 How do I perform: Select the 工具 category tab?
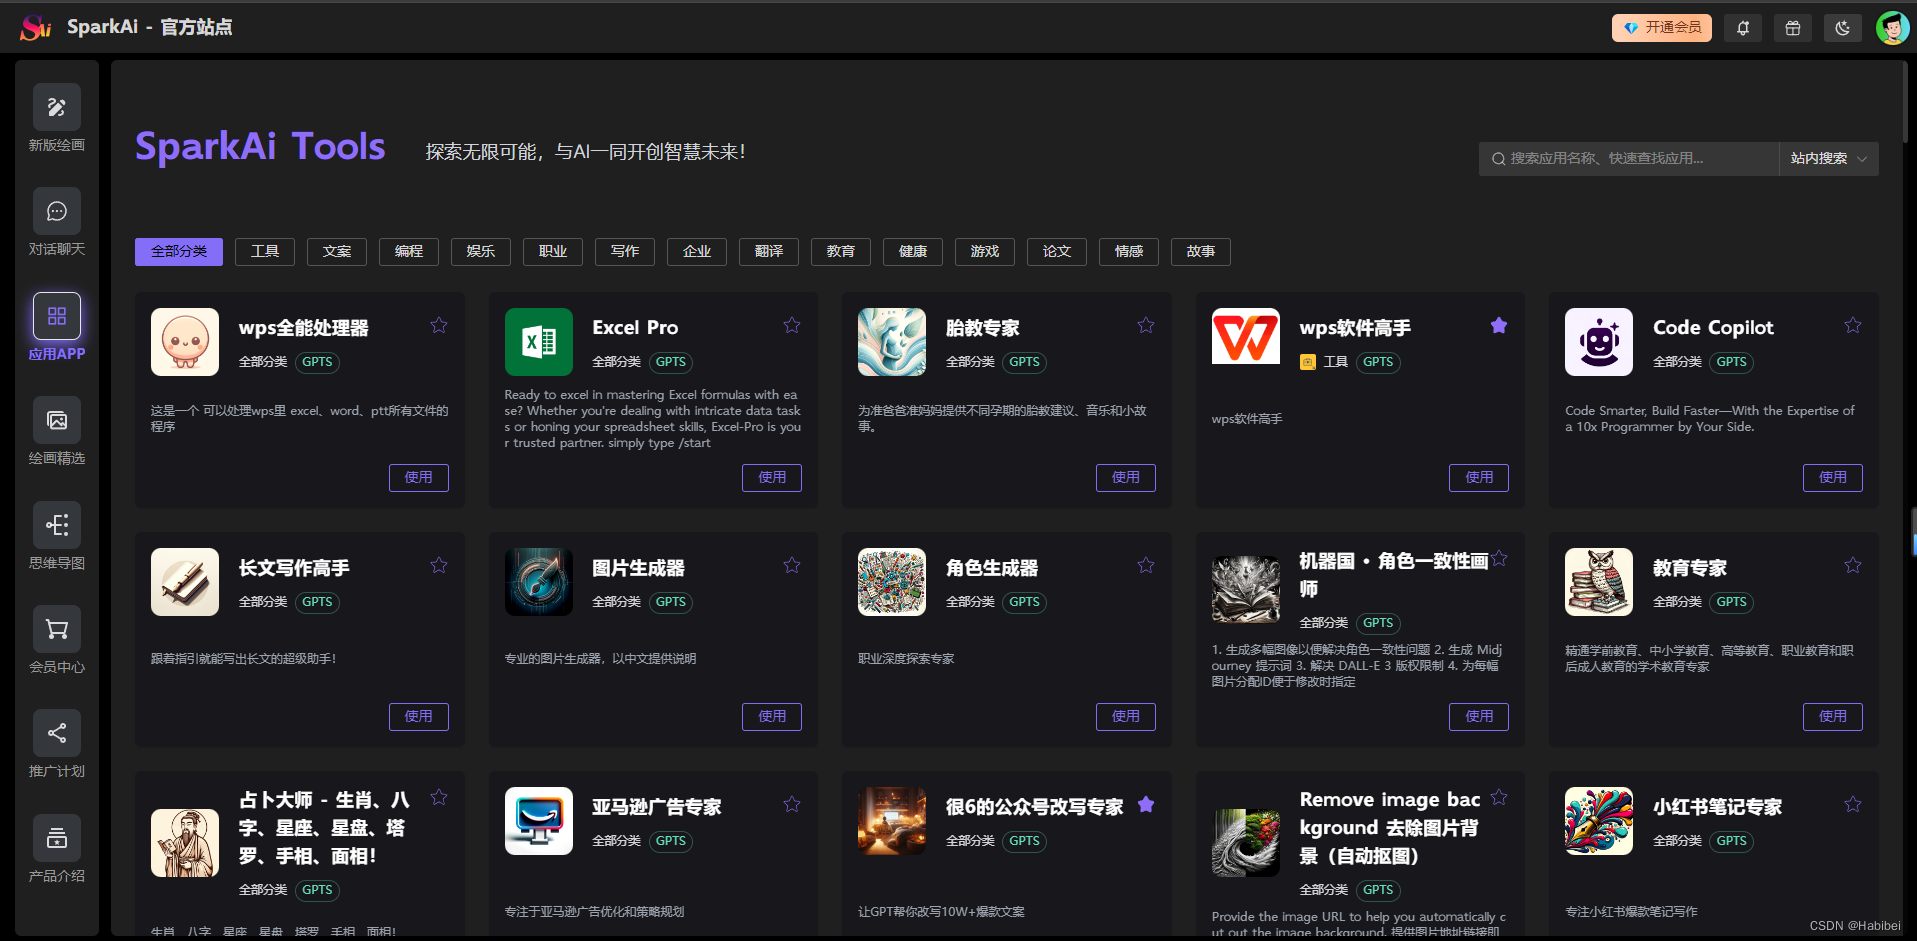pos(265,252)
